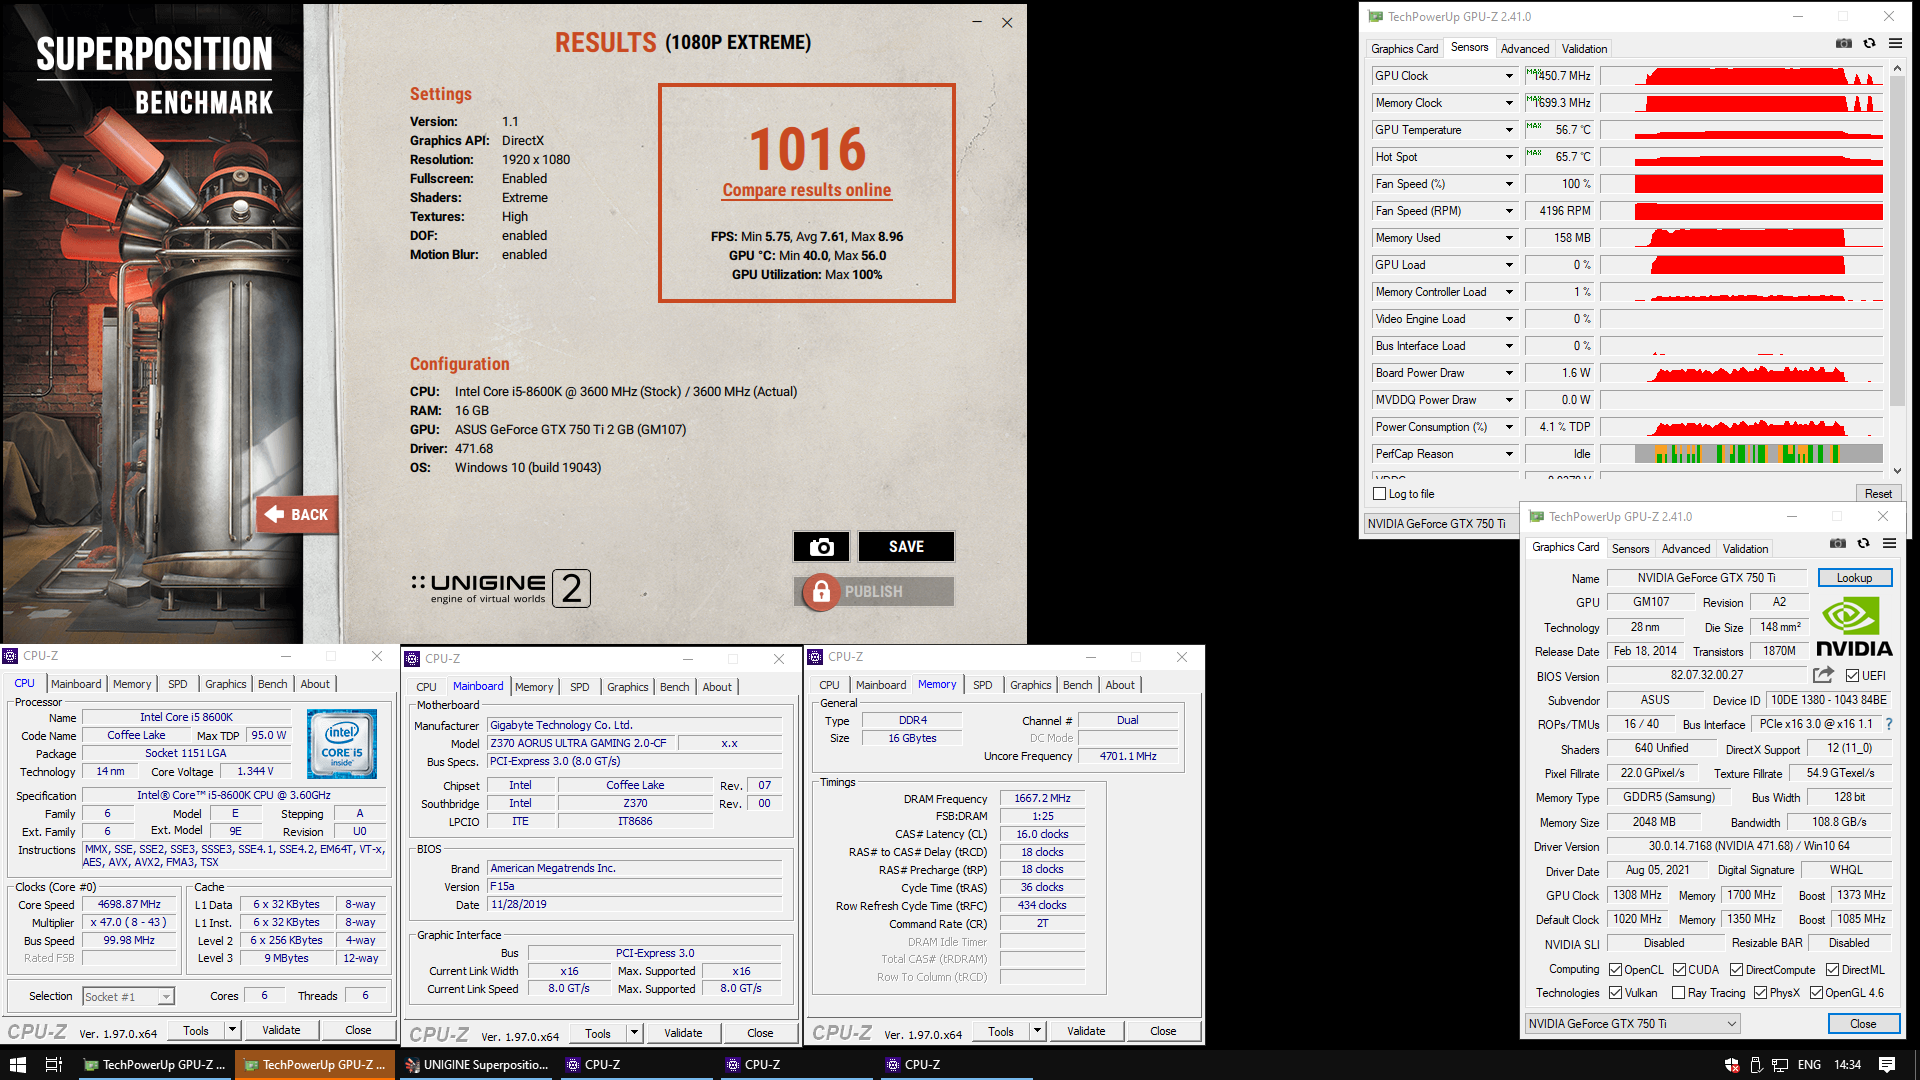1920x1080 pixels.
Task: Click refresh icon in GPU-Z Sensors window
Action: tap(1869, 44)
